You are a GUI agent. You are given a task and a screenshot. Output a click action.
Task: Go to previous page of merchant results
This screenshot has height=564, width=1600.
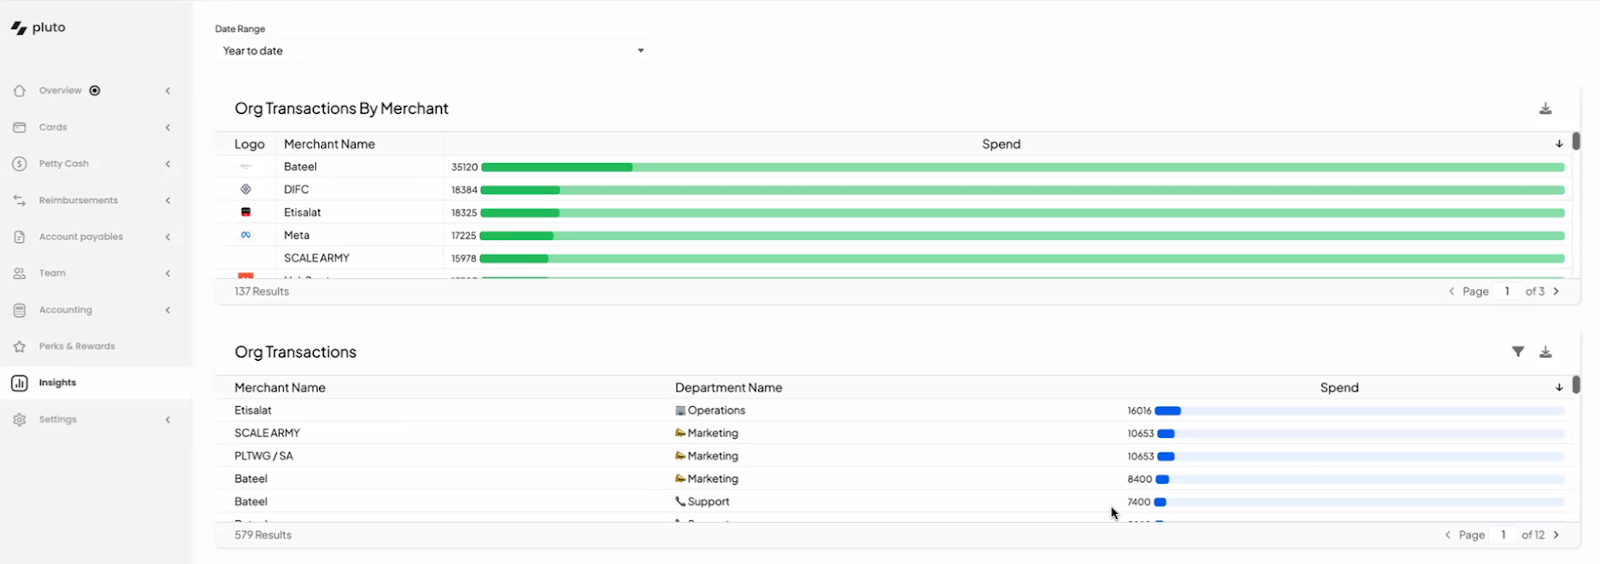pos(1451,291)
